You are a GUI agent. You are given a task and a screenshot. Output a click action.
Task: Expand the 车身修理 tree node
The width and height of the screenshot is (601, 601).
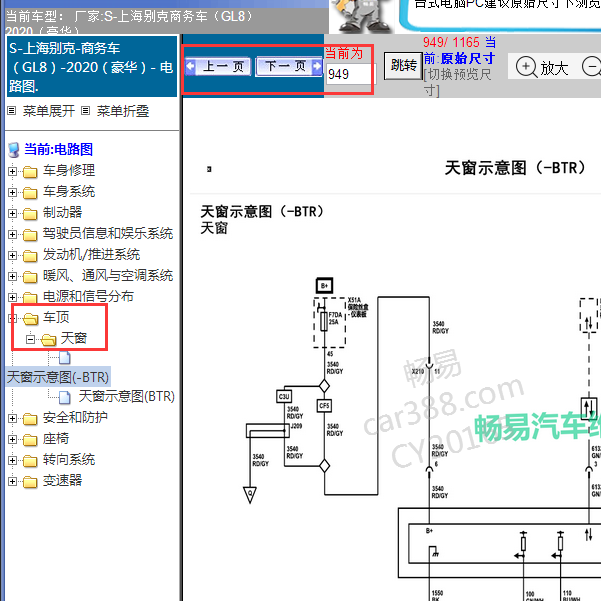coord(12,171)
